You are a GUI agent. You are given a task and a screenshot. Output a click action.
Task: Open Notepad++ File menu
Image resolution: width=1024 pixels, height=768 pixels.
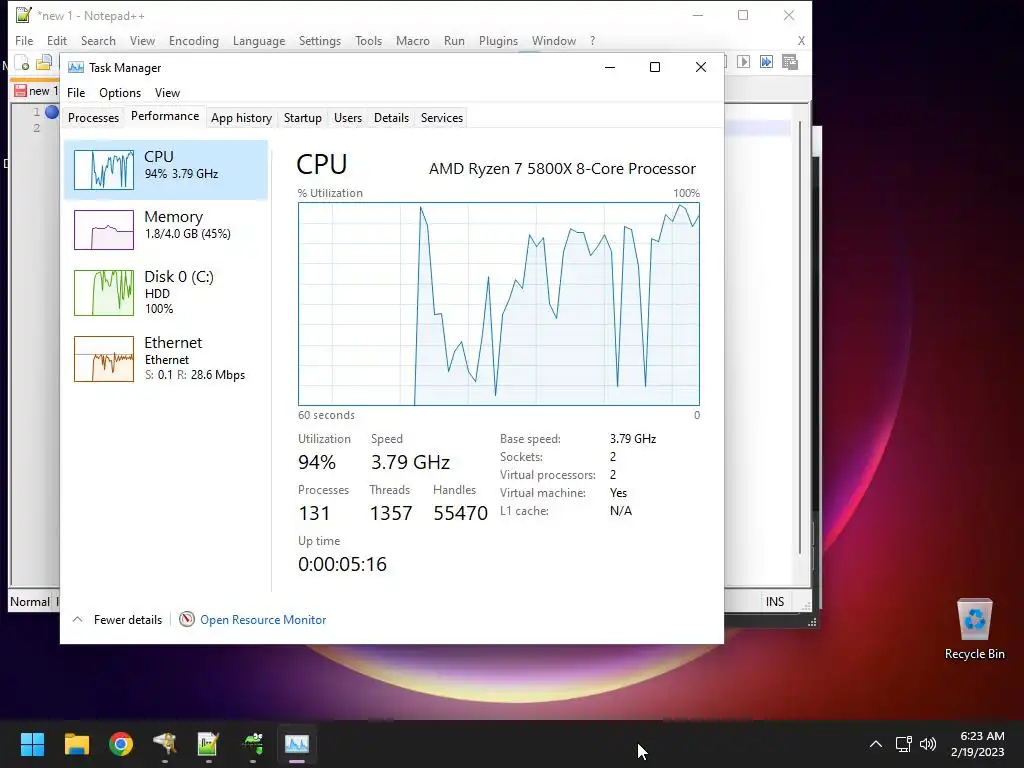point(24,40)
